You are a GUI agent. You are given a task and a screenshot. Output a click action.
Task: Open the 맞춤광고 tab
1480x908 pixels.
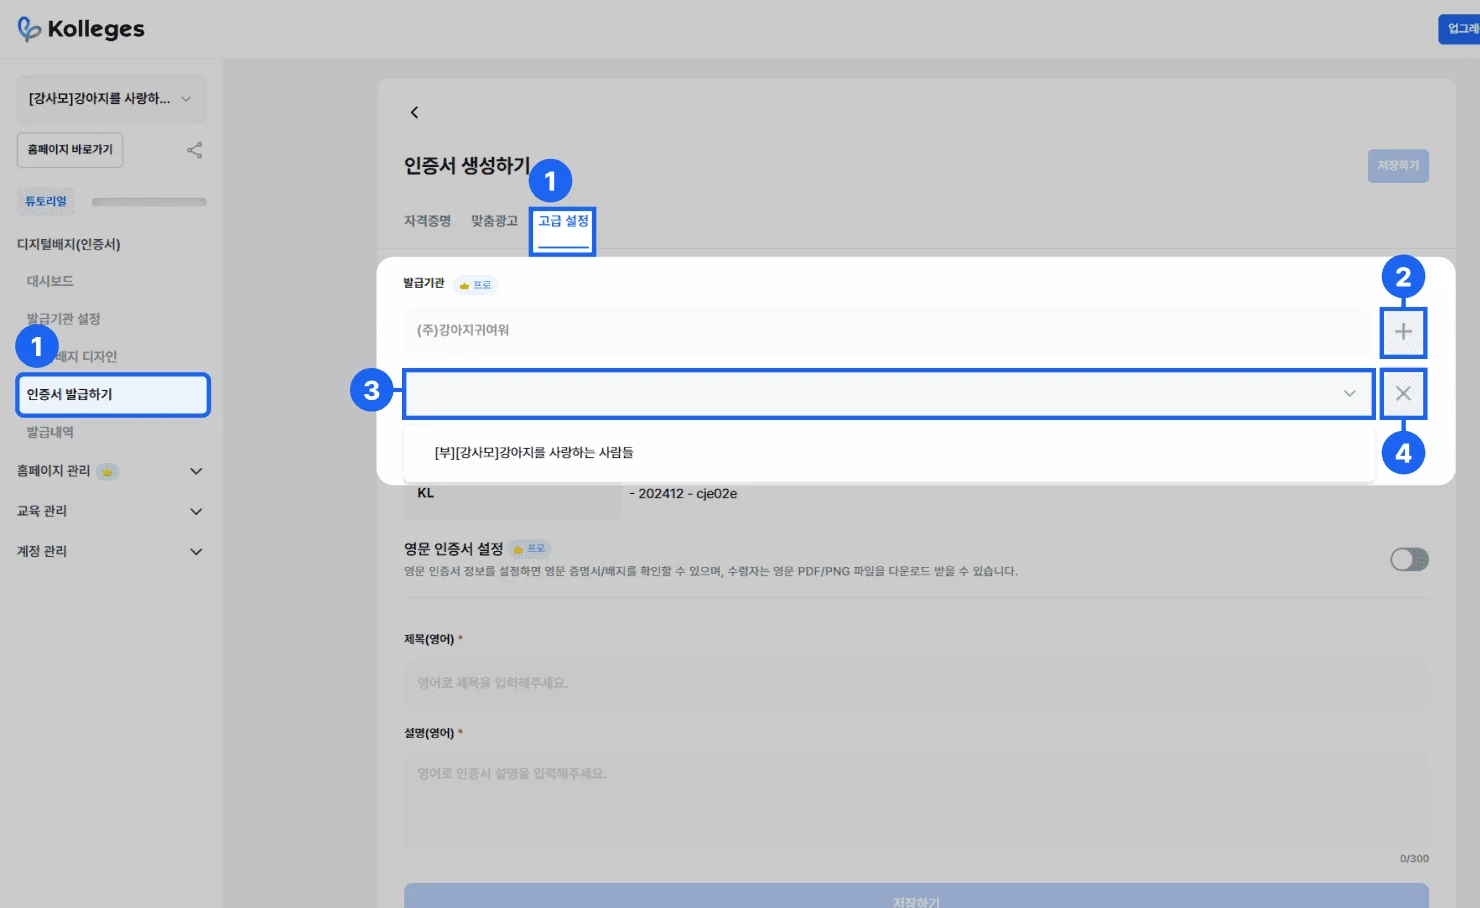click(x=494, y=221)
